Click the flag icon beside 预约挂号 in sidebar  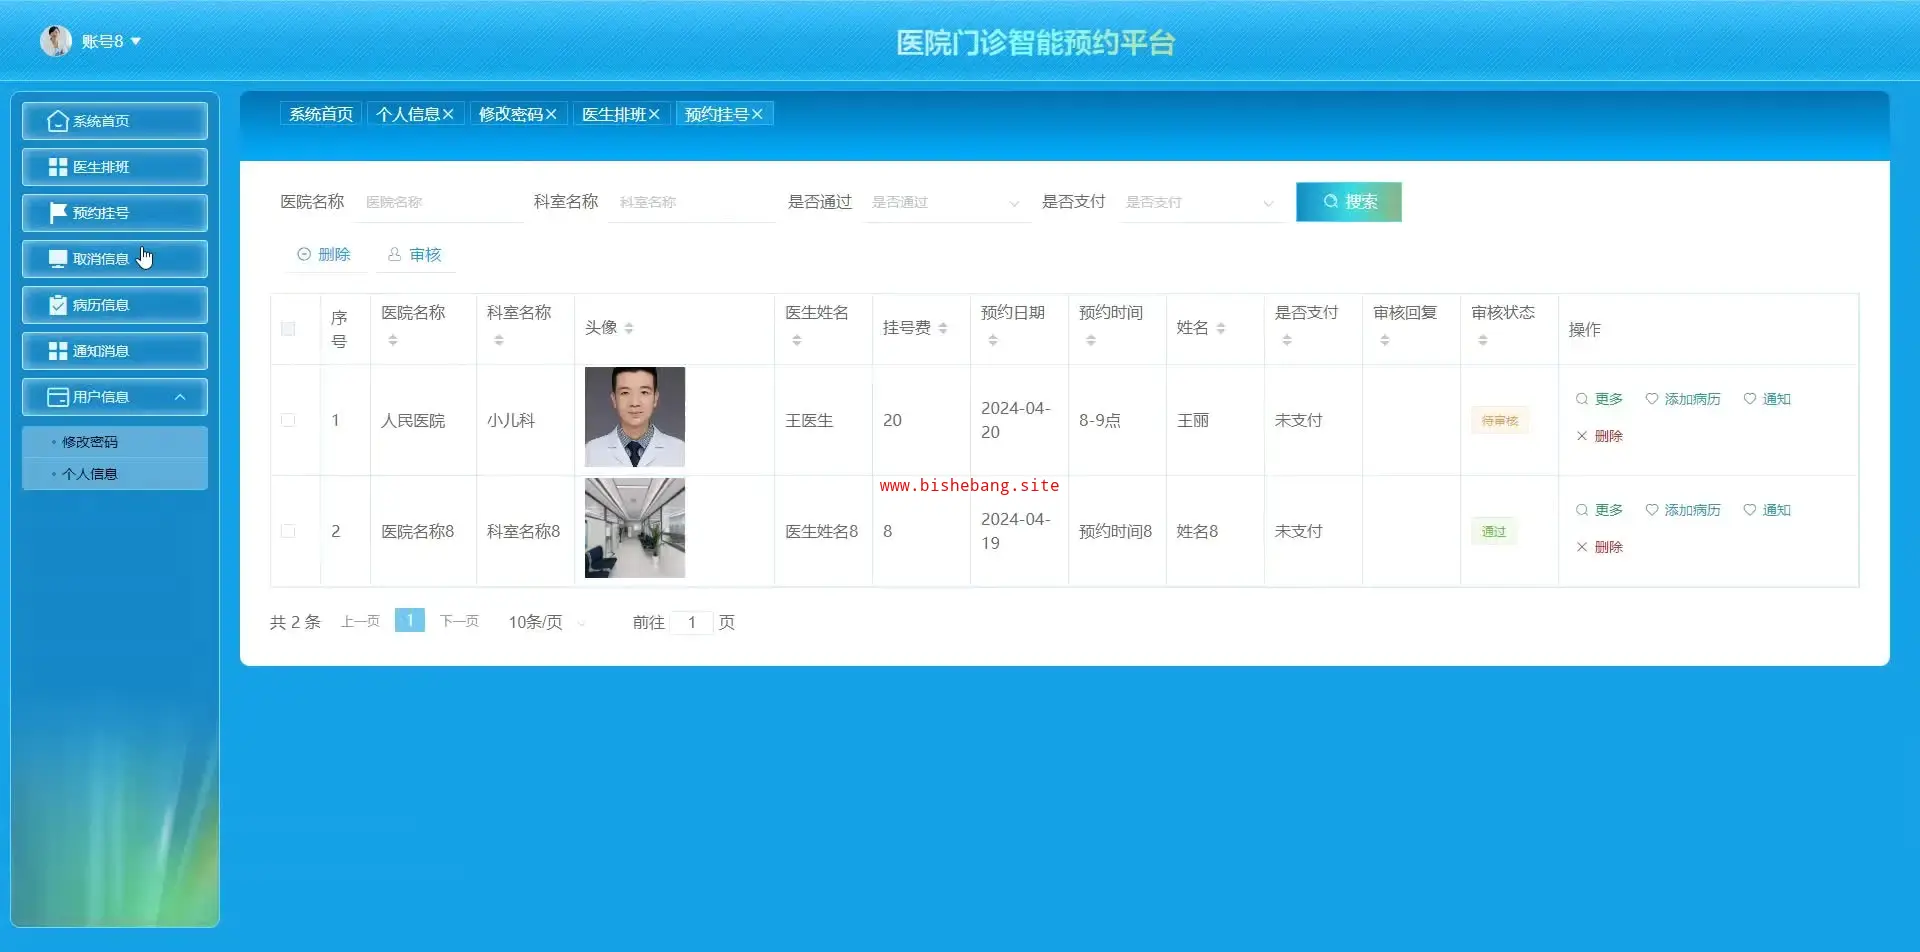coord(58,213)
